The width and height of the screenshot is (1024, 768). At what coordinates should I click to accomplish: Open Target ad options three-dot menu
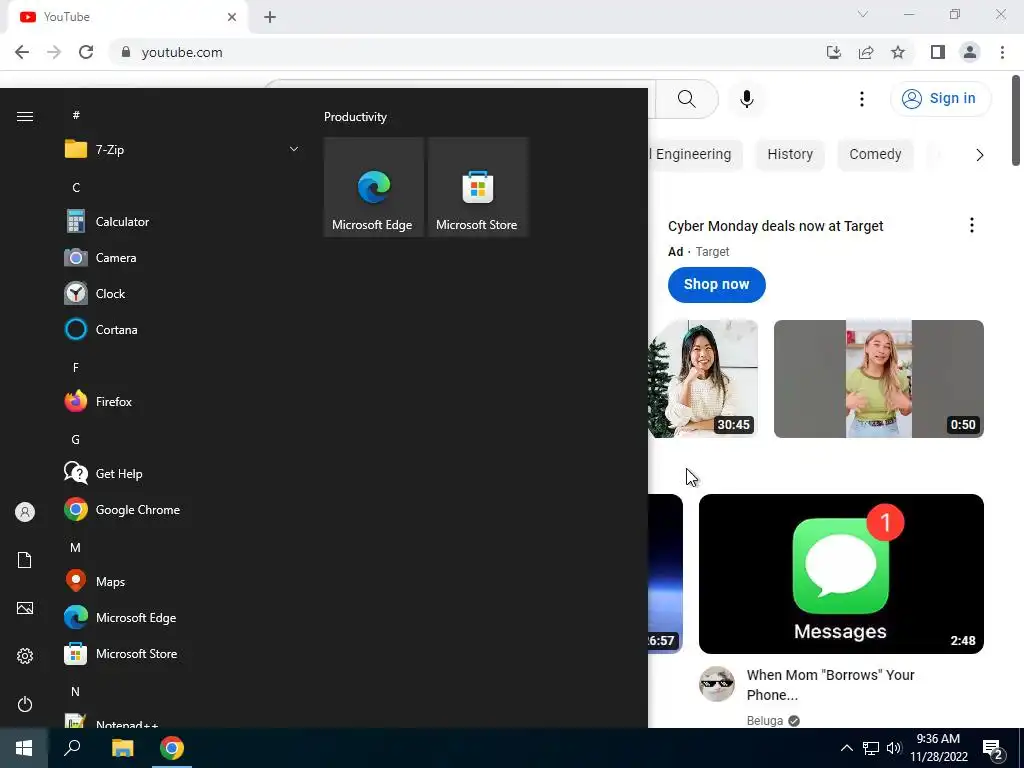tap(972, 225)
